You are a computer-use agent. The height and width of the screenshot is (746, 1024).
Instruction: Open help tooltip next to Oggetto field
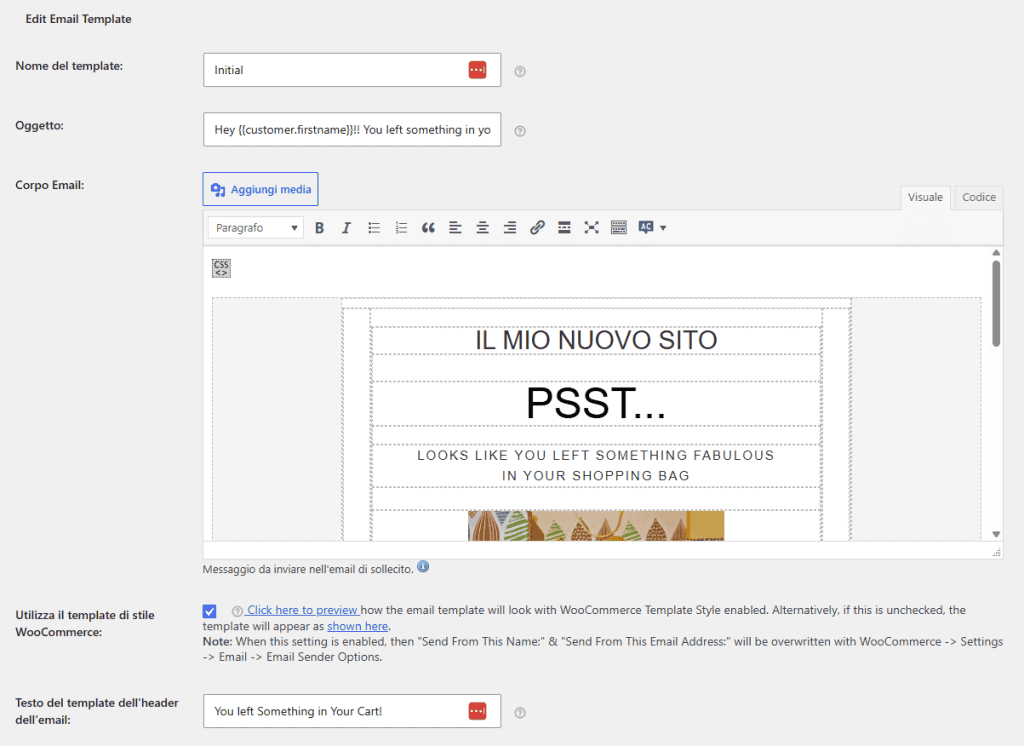coord(520,131)
